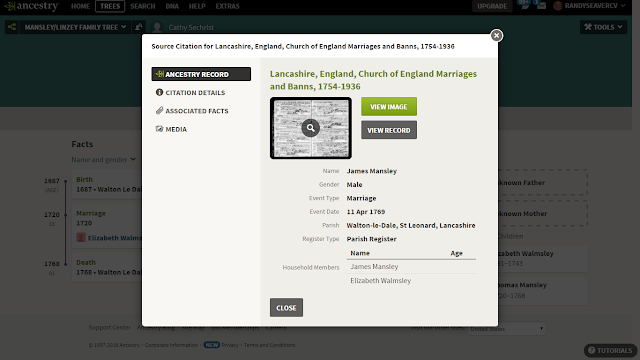Open the messages envelope icon
Viewport: 640px width, 360px height.
541,6
